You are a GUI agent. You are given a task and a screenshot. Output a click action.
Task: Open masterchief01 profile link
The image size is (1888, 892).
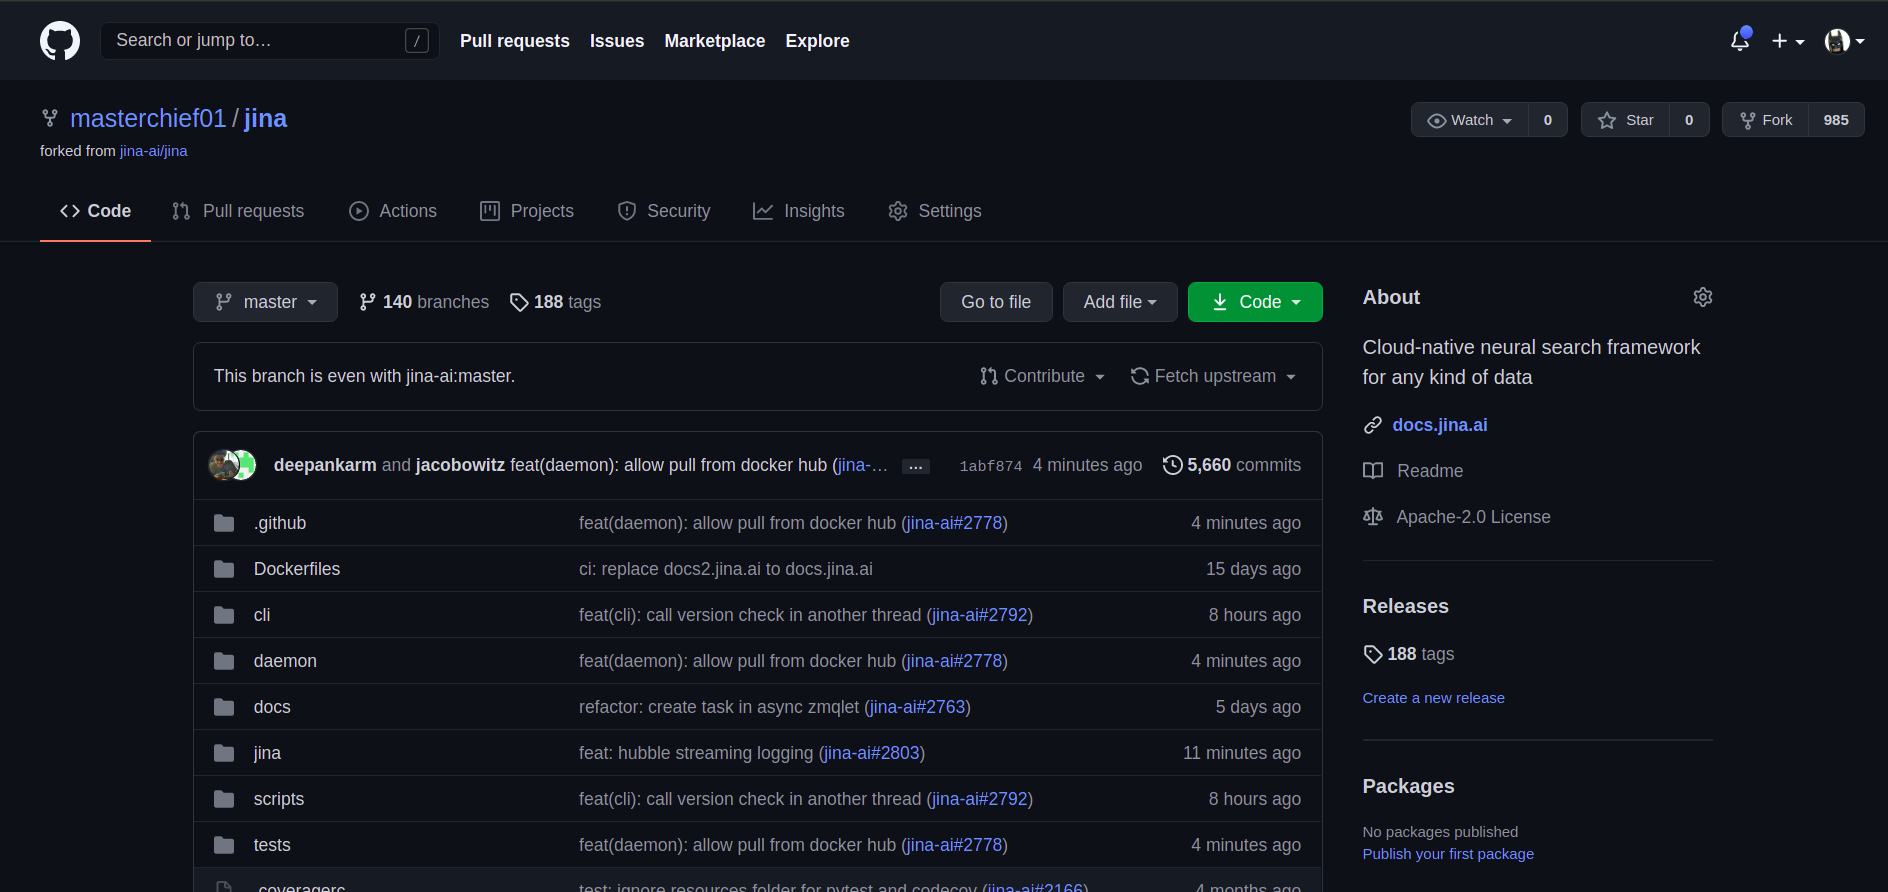click(x=148, y=118)
